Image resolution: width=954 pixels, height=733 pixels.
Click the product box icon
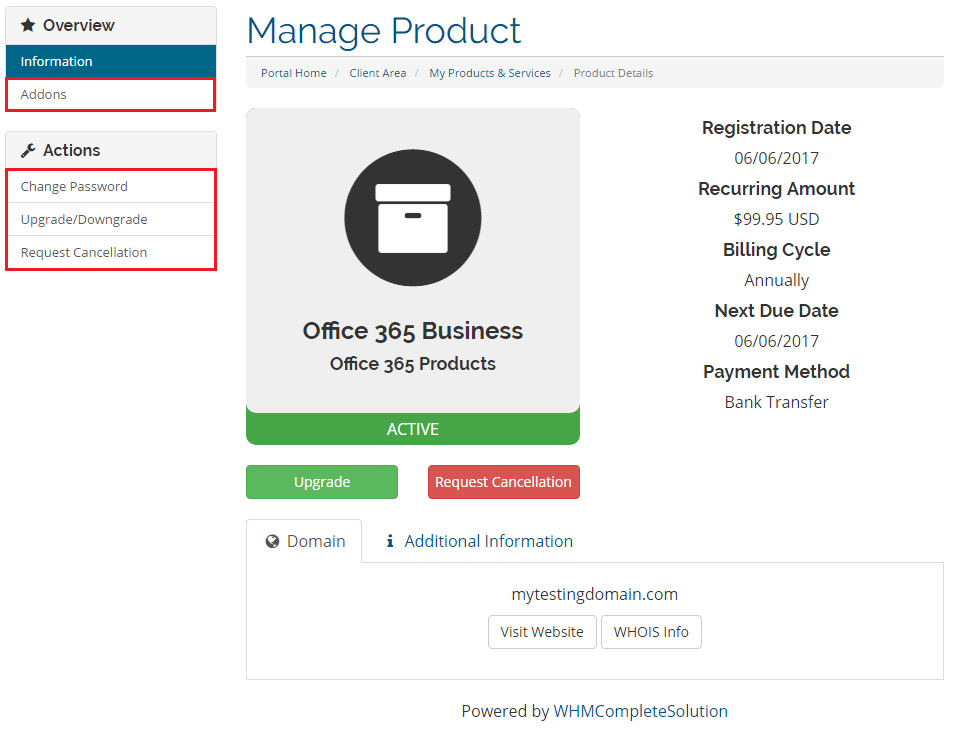413,218
